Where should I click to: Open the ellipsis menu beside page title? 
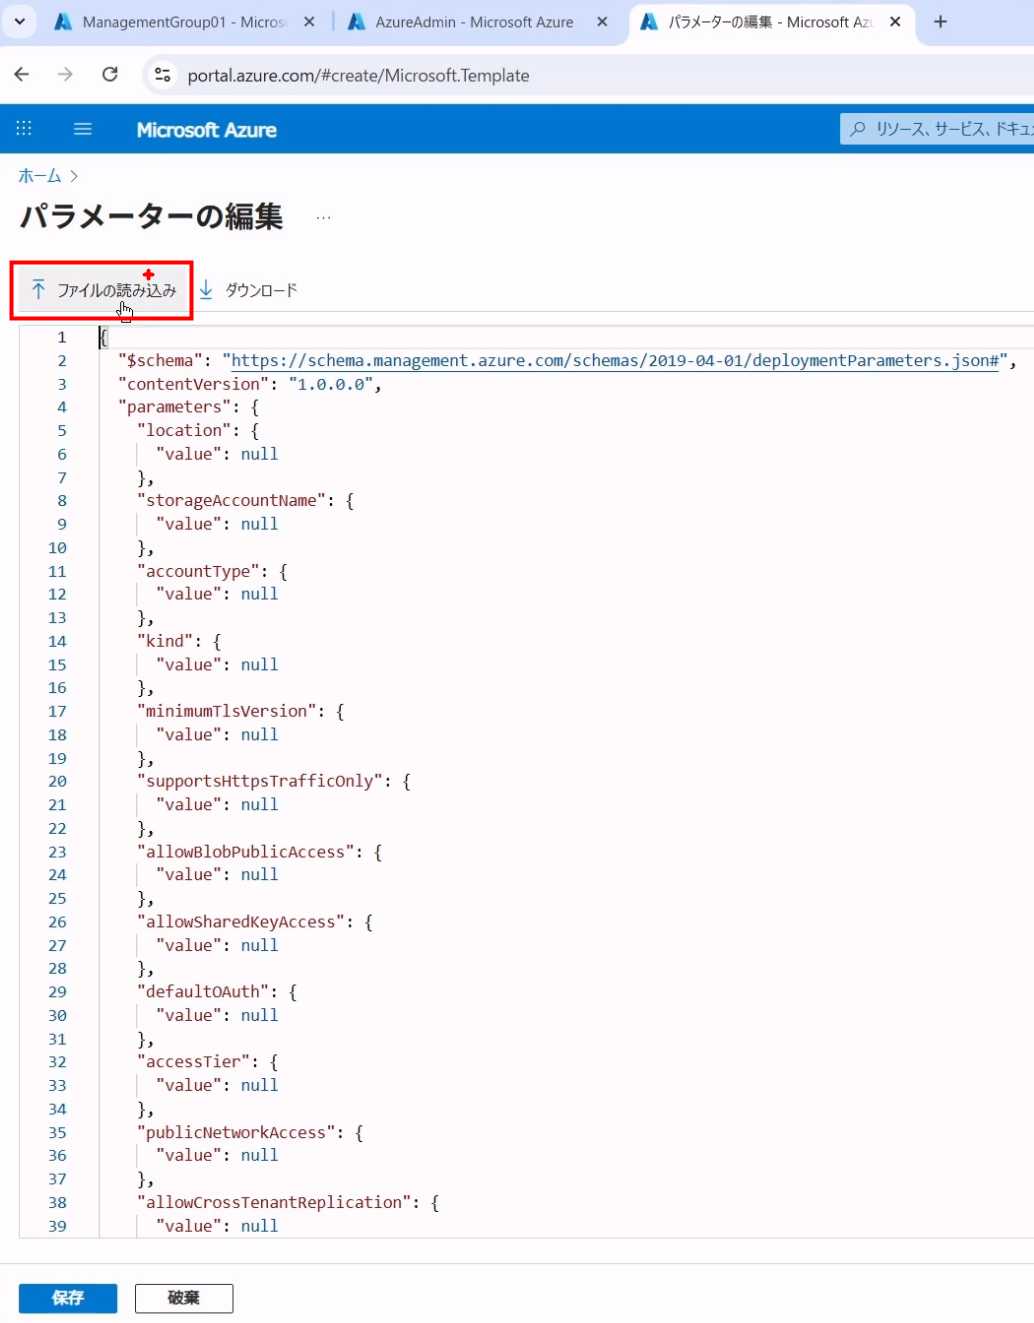point(323,217)
